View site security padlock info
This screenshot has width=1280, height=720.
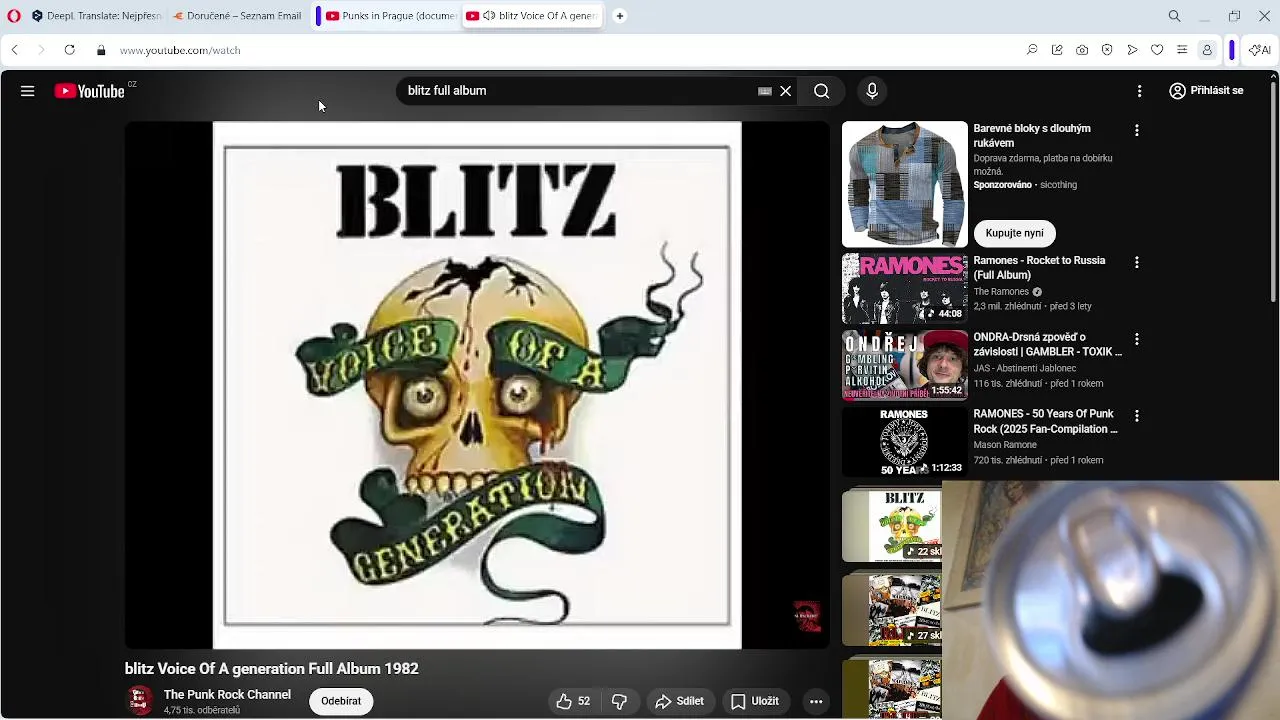[x=101, y=50]
